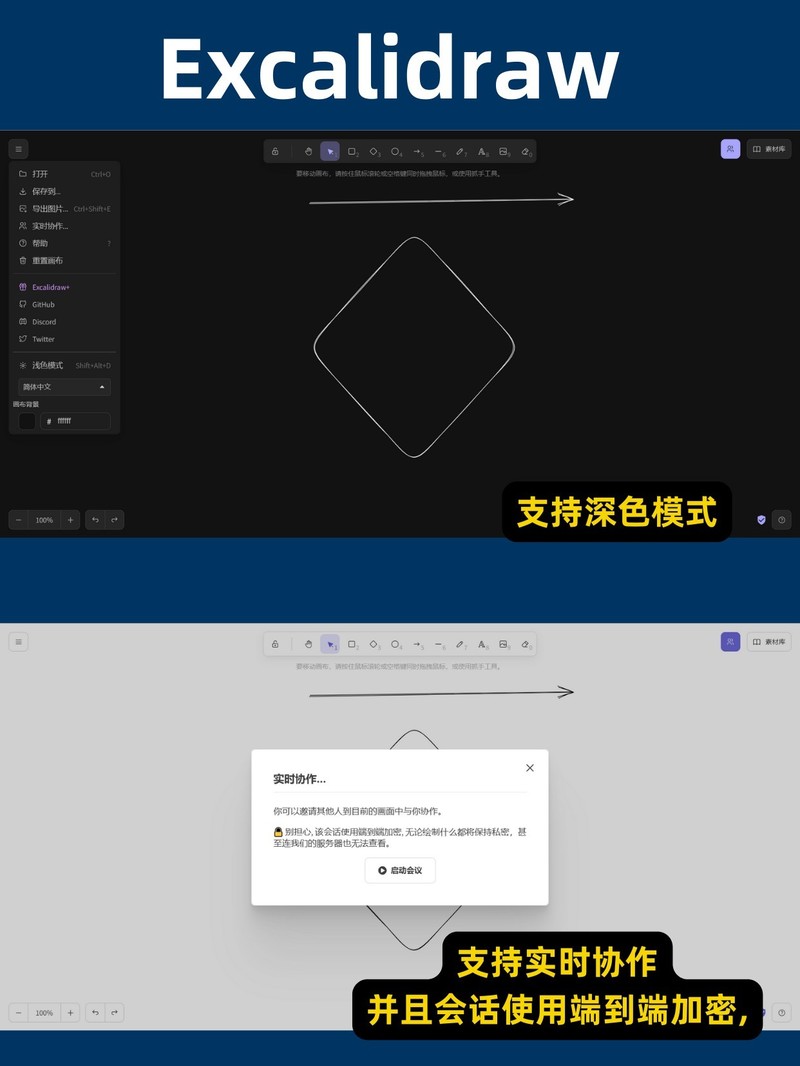Image resolution: width=800 pixels, height=1066 pixels.
Task: Undo last action in light-mode screenshot
Action: (95, 1013)
